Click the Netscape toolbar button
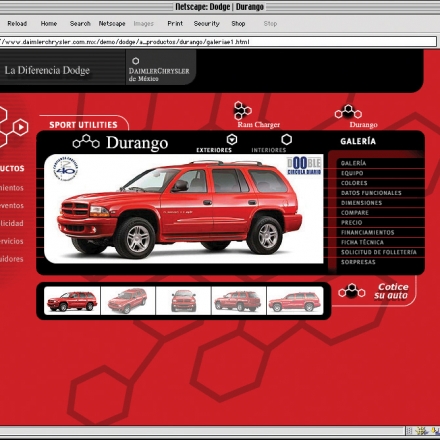The image size is (440, 440). [x=112, y=24]
